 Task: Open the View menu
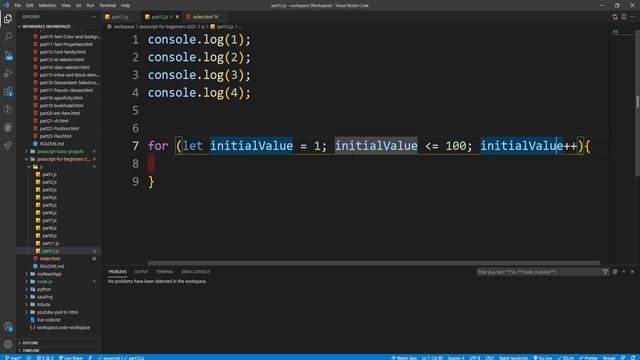click(x=66, y=5)
